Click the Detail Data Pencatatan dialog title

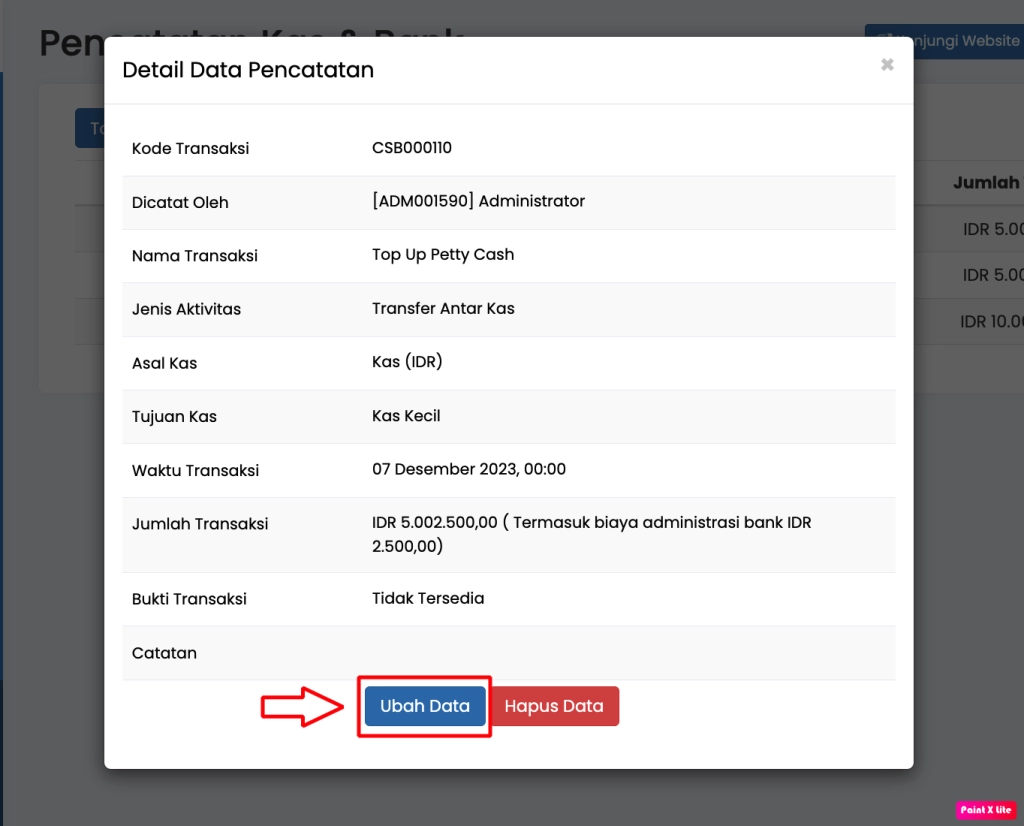pos(248,70)
